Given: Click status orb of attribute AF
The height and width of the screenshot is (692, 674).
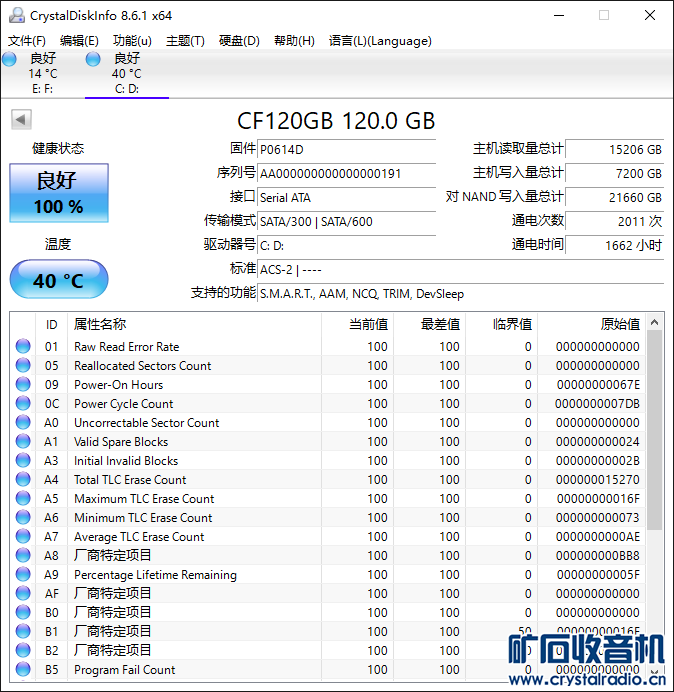Looking at the screenshot, I should [23, 593].
